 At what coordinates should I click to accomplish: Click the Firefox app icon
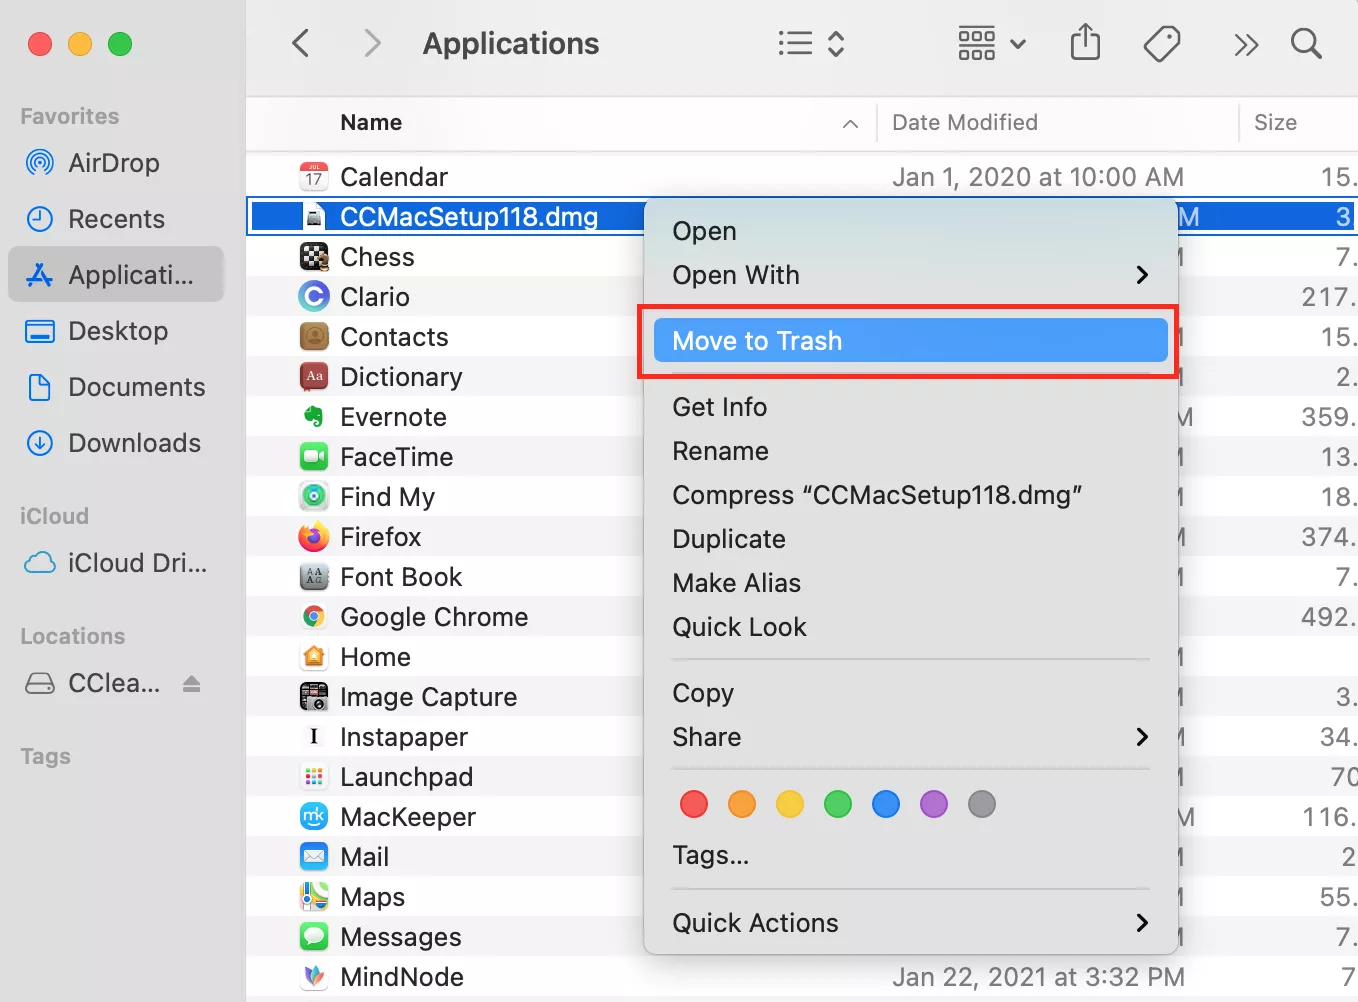point(314,536)
